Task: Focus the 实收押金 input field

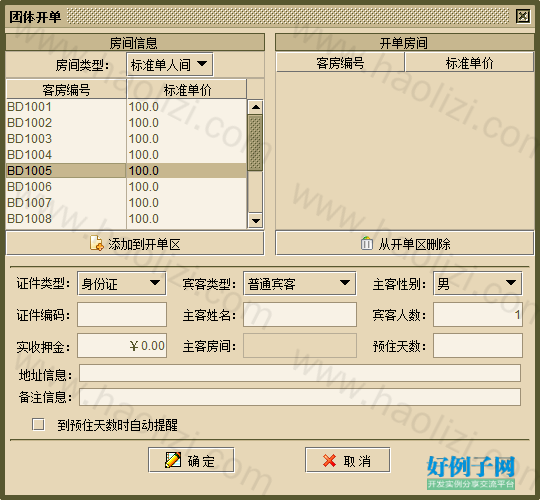Action: 122,345
